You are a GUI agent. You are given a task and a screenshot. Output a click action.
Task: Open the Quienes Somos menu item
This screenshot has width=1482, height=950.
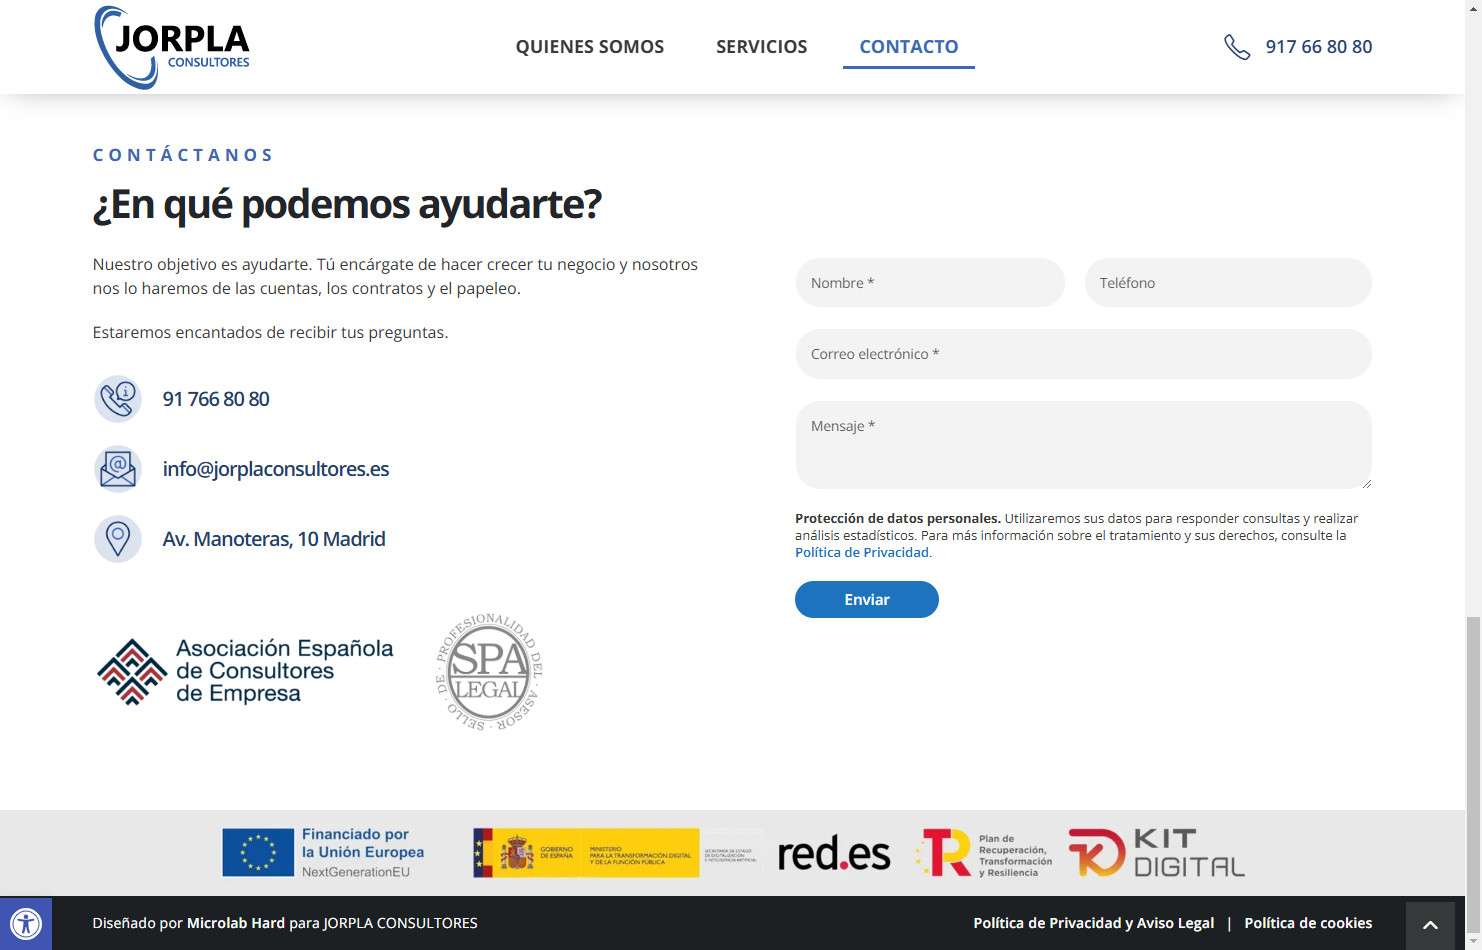589,47
